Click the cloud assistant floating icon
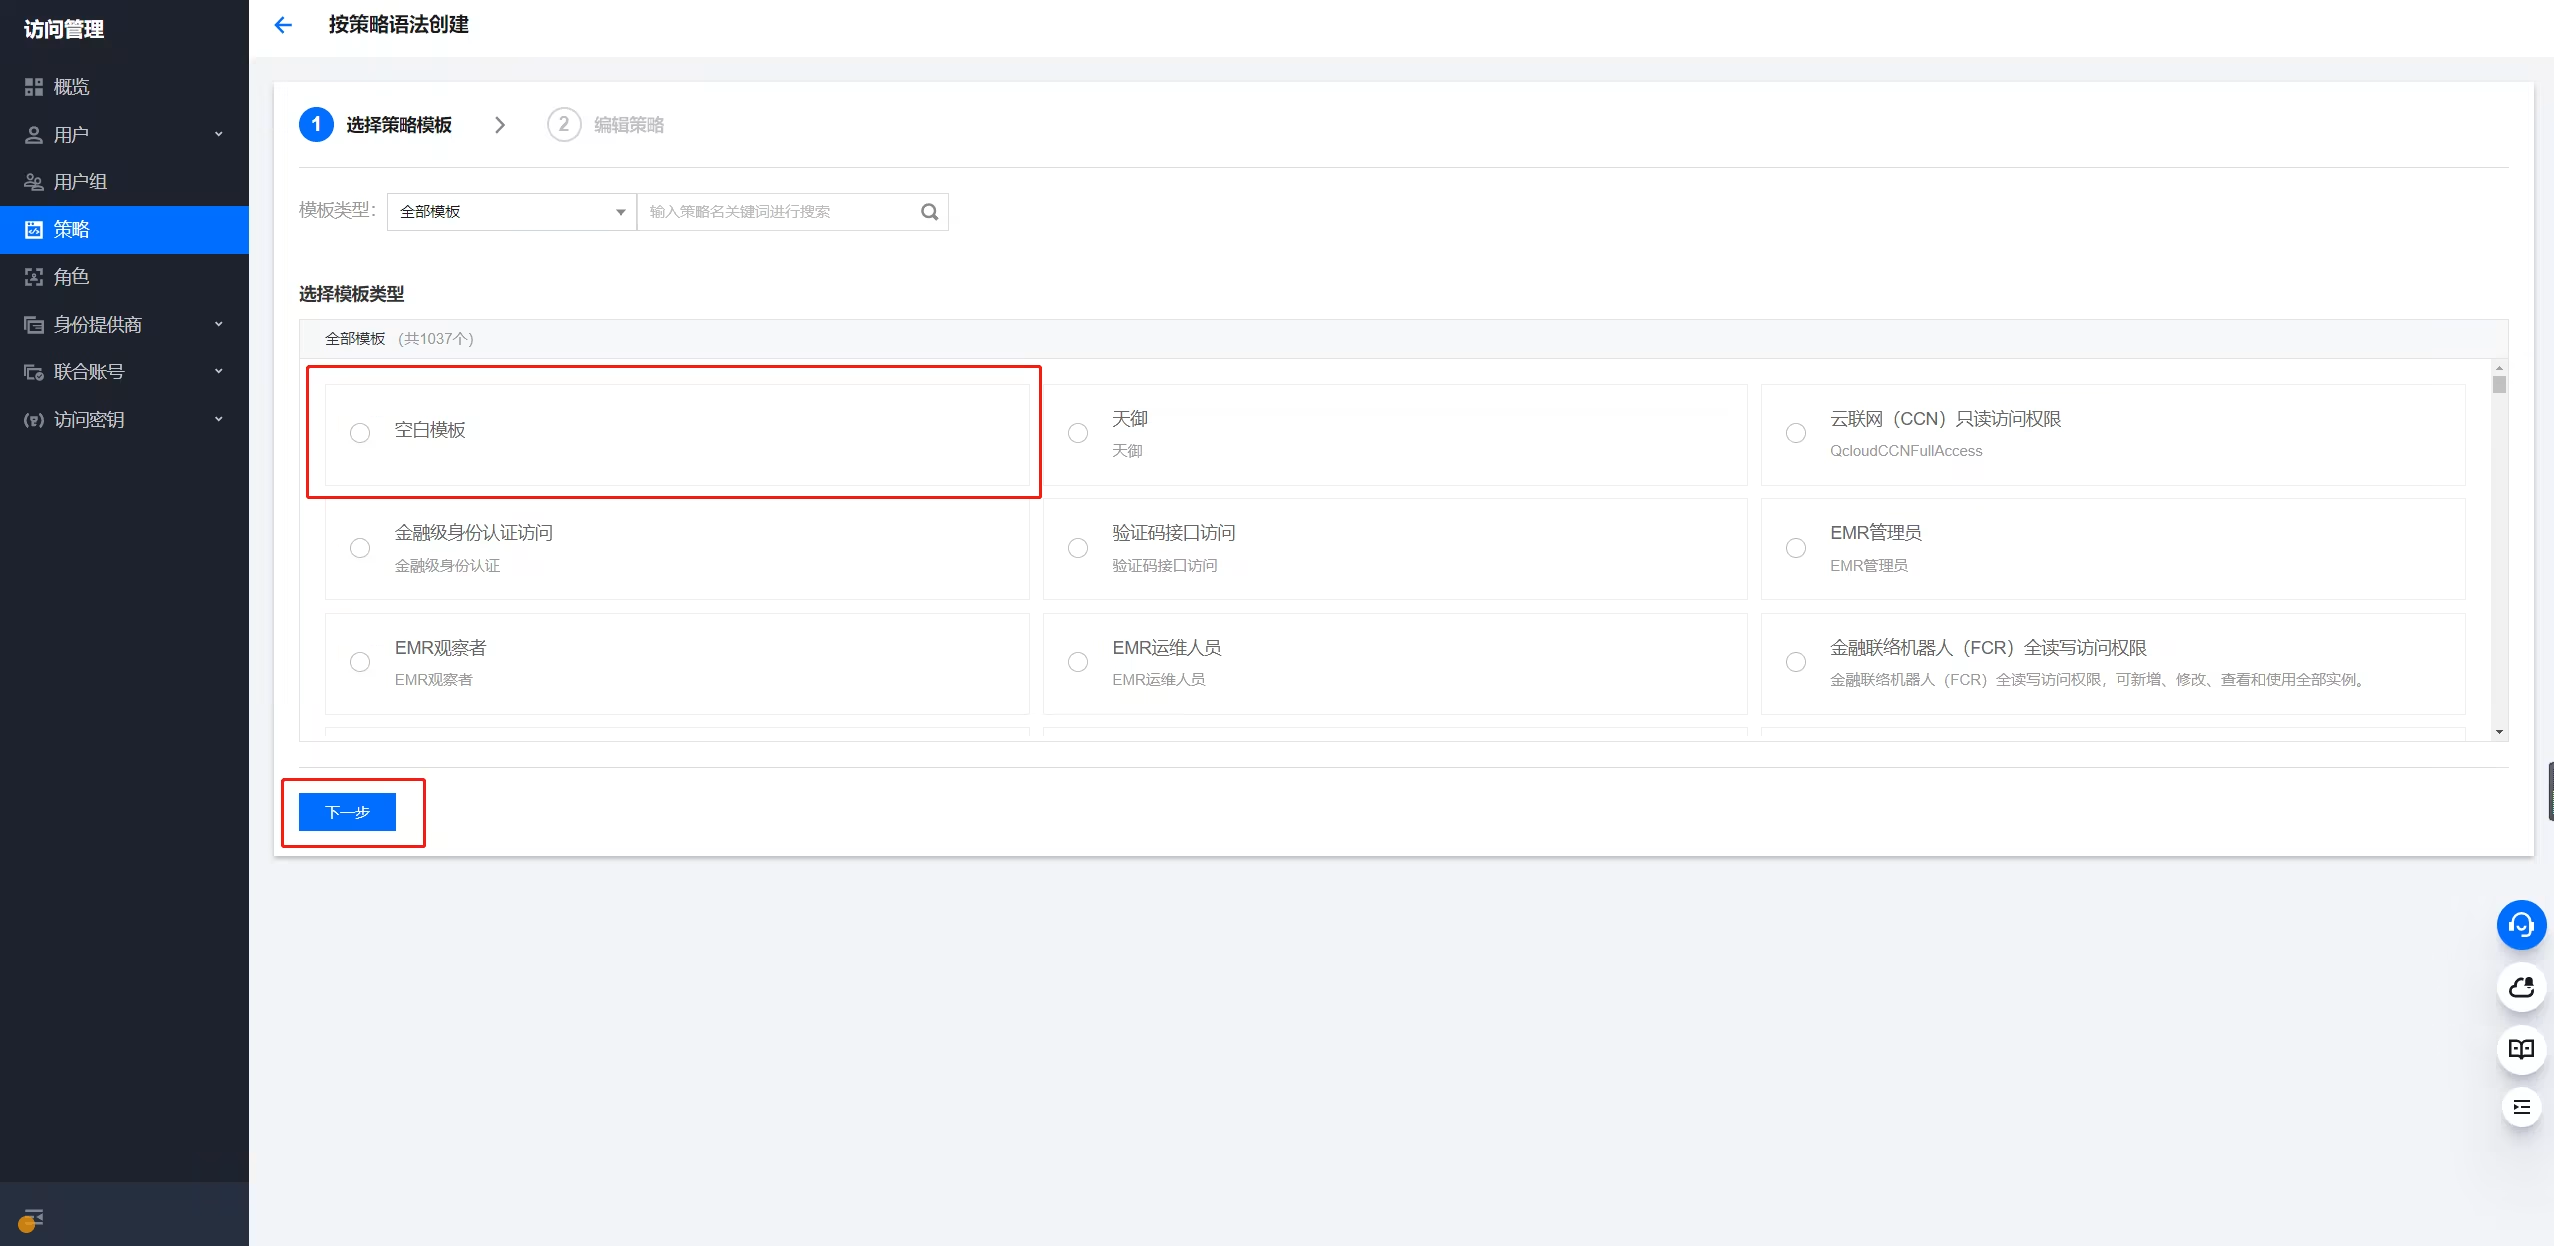 point(2521,988)
